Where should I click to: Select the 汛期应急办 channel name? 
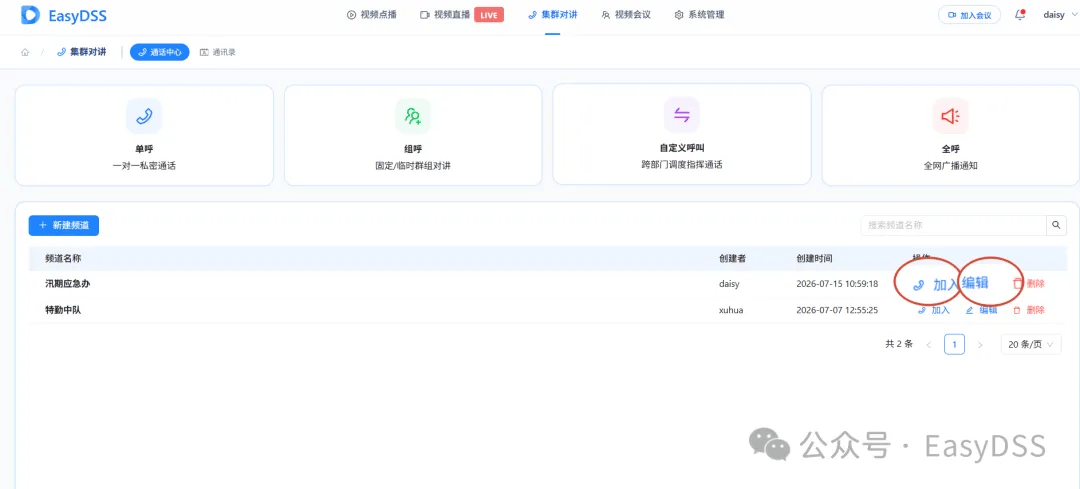[x=68, y=284]
